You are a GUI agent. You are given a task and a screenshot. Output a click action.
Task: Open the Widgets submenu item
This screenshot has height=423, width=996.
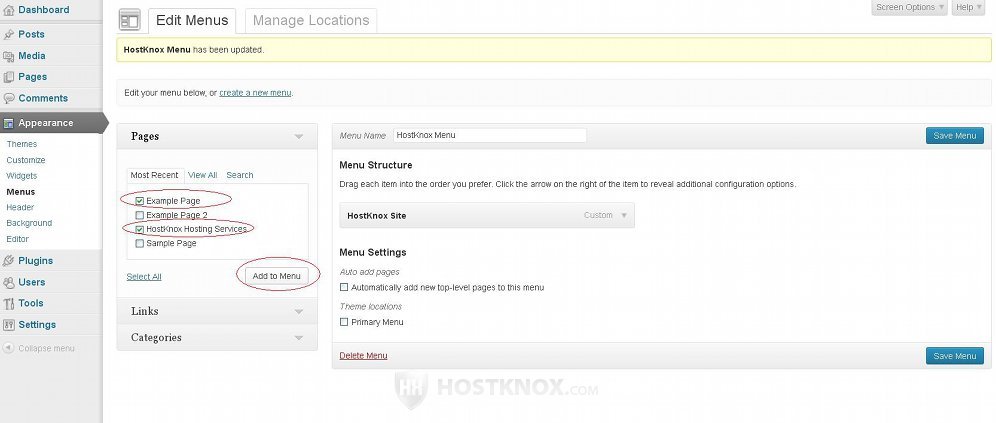click(22, 176)
